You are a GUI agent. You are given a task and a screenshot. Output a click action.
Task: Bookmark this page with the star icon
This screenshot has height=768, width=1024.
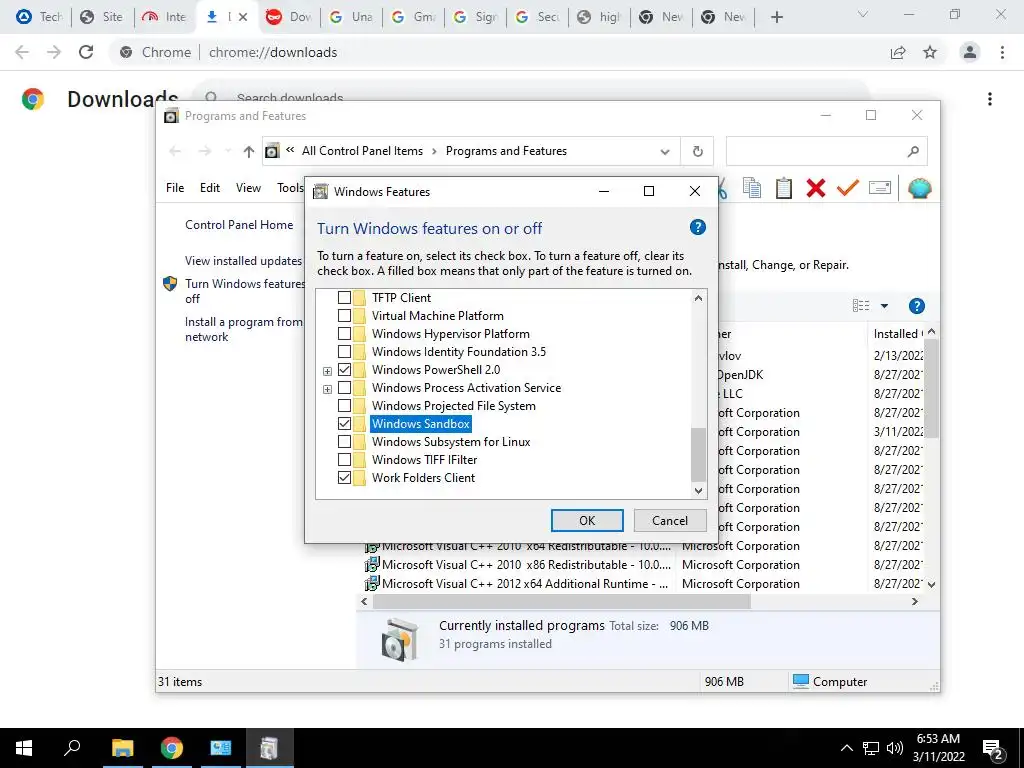click(x=930, y=52)
